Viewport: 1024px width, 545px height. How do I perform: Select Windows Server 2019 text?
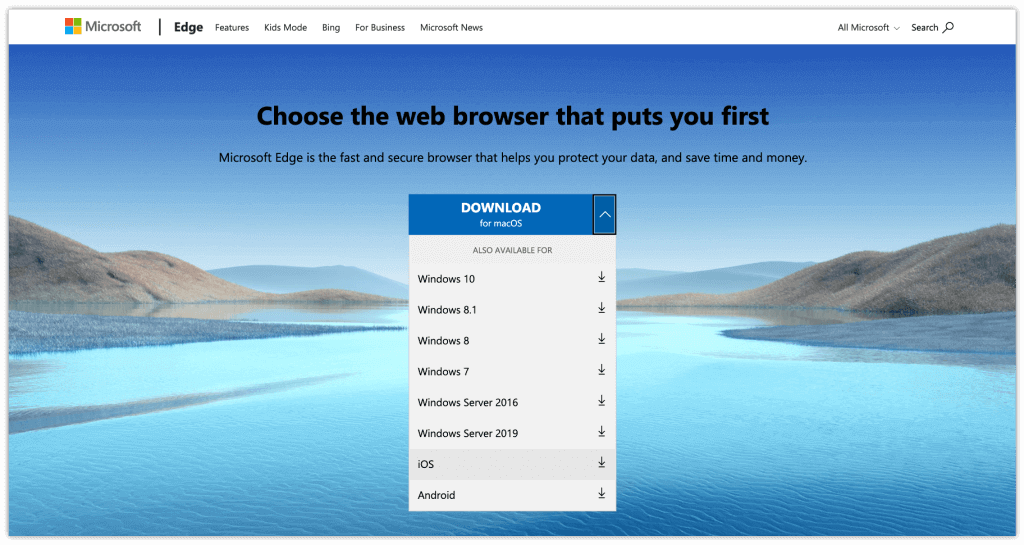468,433
